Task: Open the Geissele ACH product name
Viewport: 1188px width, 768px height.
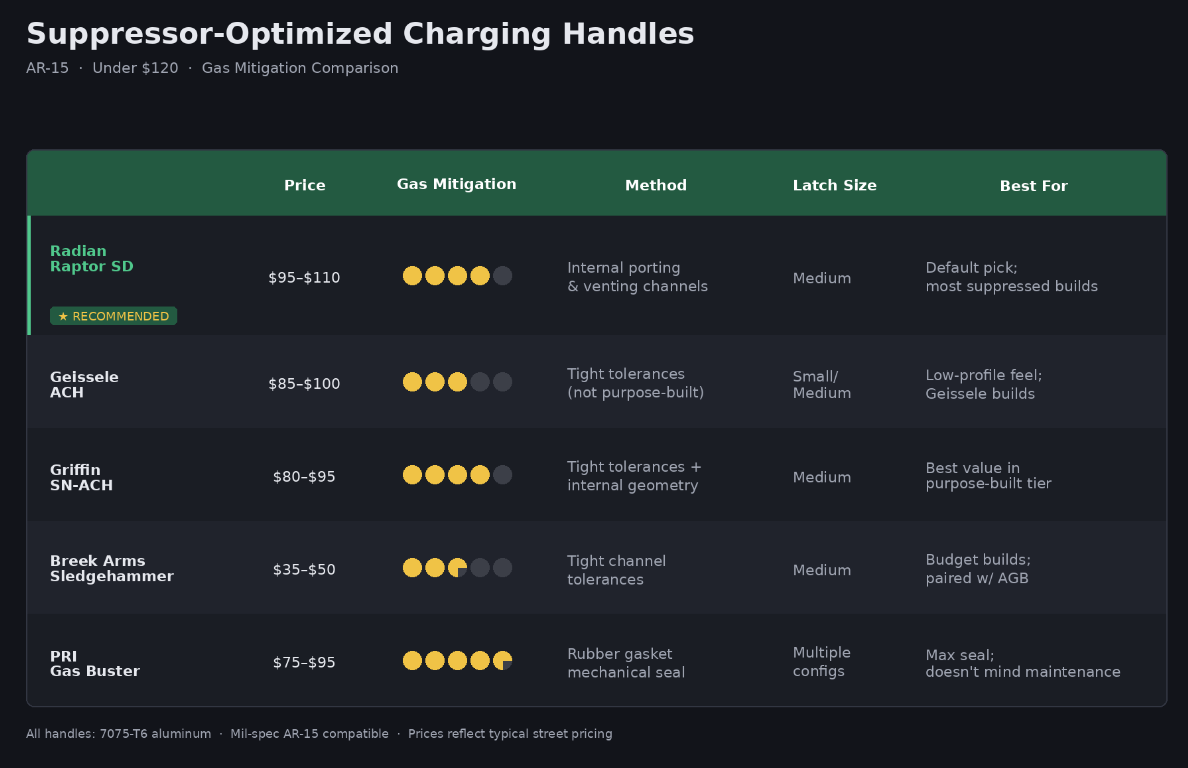Action: [x=84, y=385]
